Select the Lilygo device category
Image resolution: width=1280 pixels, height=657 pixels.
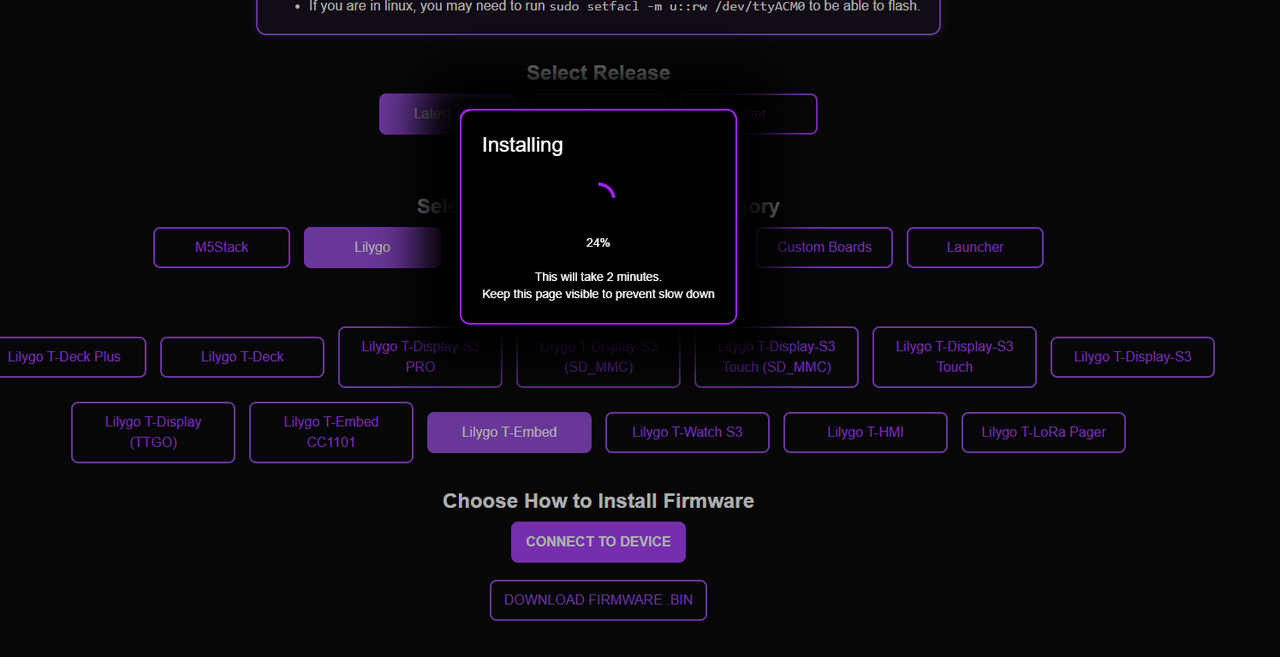(x=372, y=247)
